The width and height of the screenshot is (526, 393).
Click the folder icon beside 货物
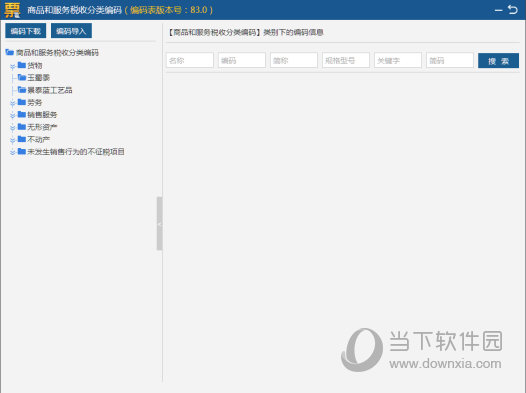pos(22,65)
